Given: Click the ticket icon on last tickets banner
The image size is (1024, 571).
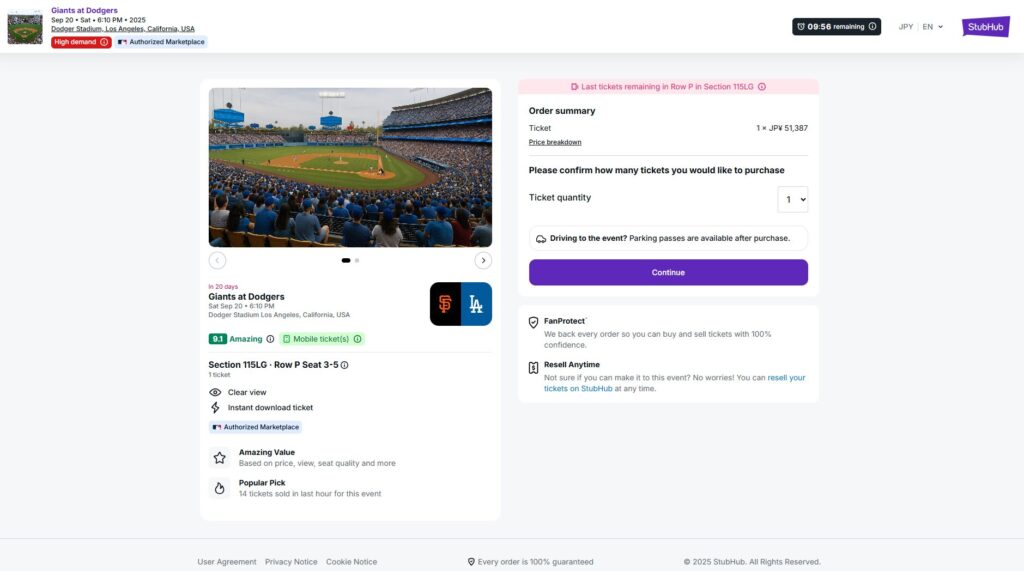Looking at the screenshot, I should (574, 87).
